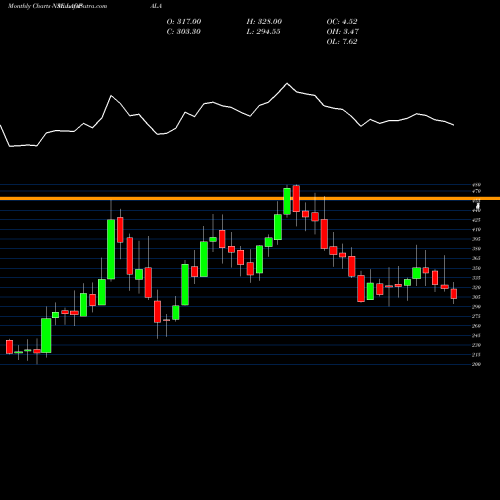Click the 260 price axis label

tap(476, 326)
